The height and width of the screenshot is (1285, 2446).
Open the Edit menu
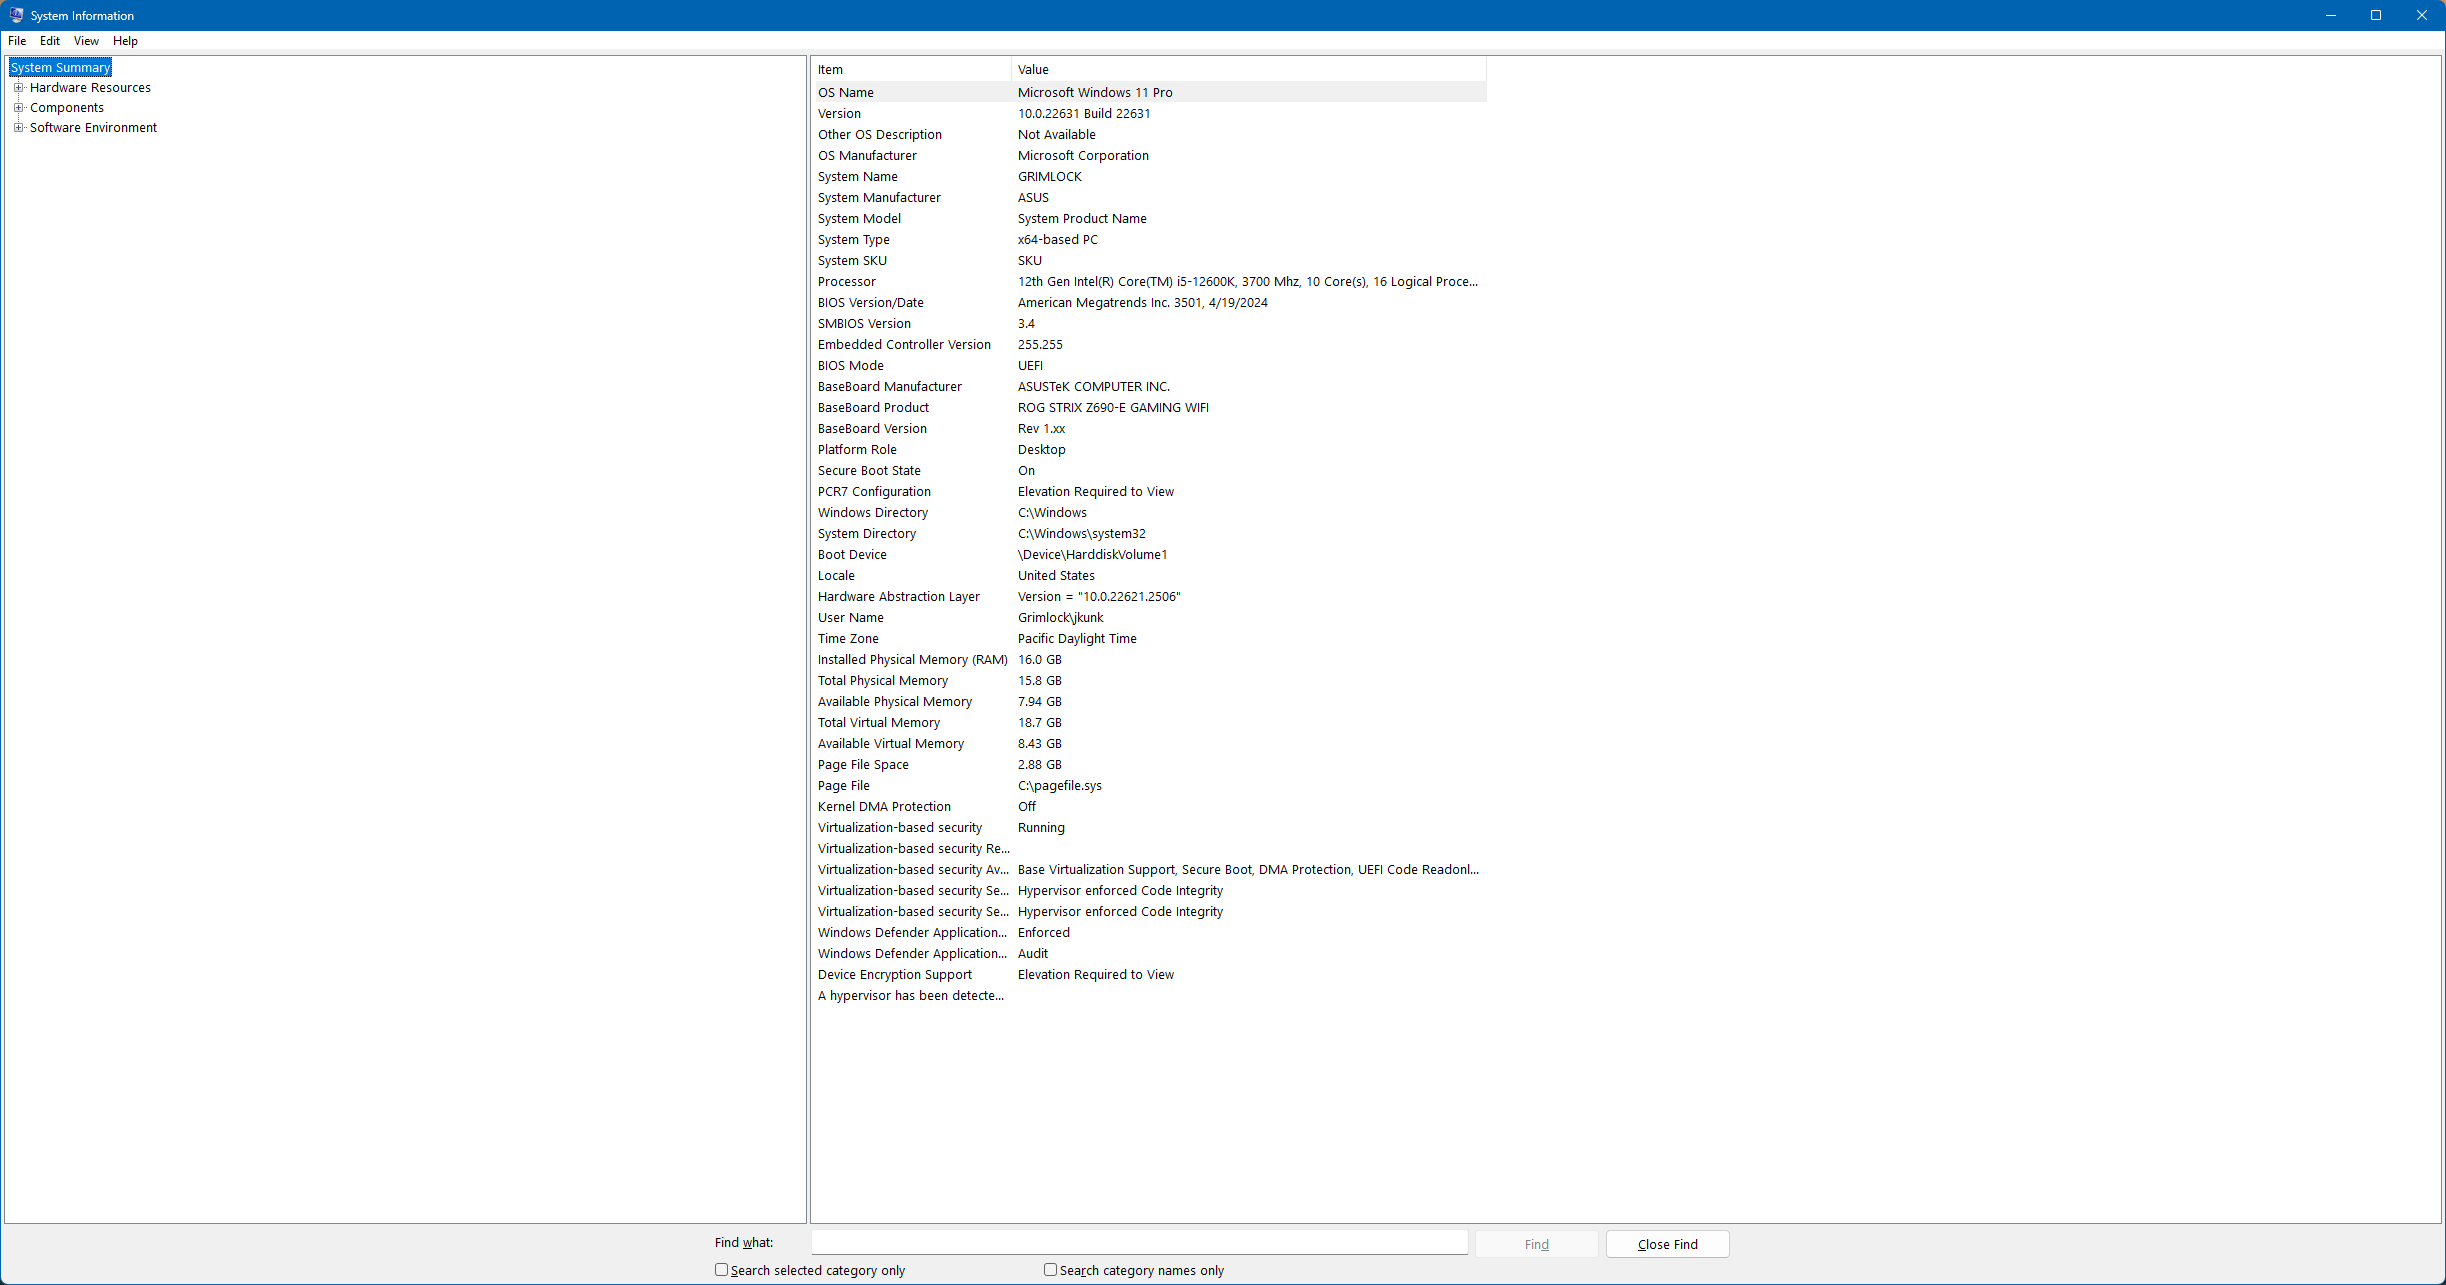[x=50, y=41]
